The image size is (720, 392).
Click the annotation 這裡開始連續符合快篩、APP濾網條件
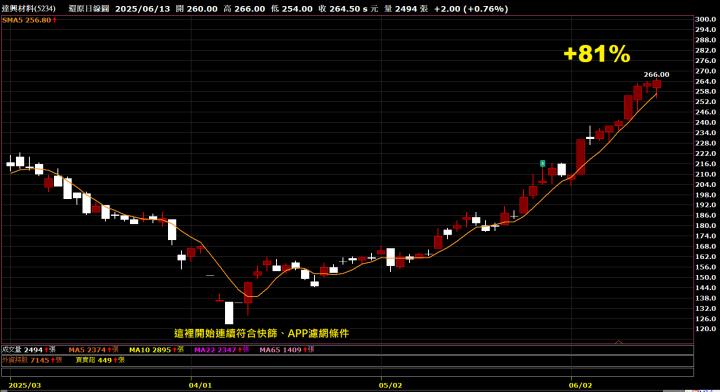coord(261,333)
